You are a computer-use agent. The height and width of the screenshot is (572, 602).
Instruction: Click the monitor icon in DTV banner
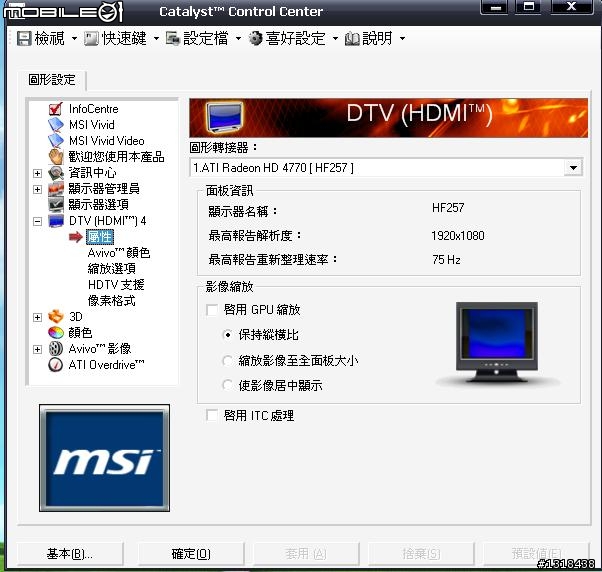(x=224, y=117)
